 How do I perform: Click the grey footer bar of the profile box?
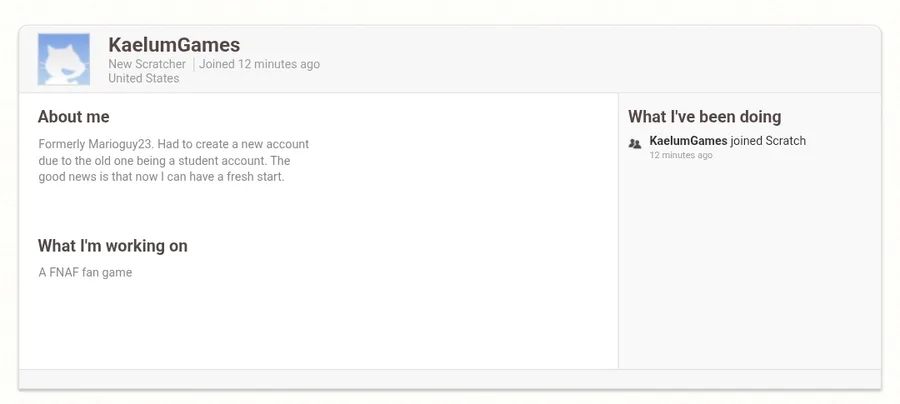[x=450, y=379]
